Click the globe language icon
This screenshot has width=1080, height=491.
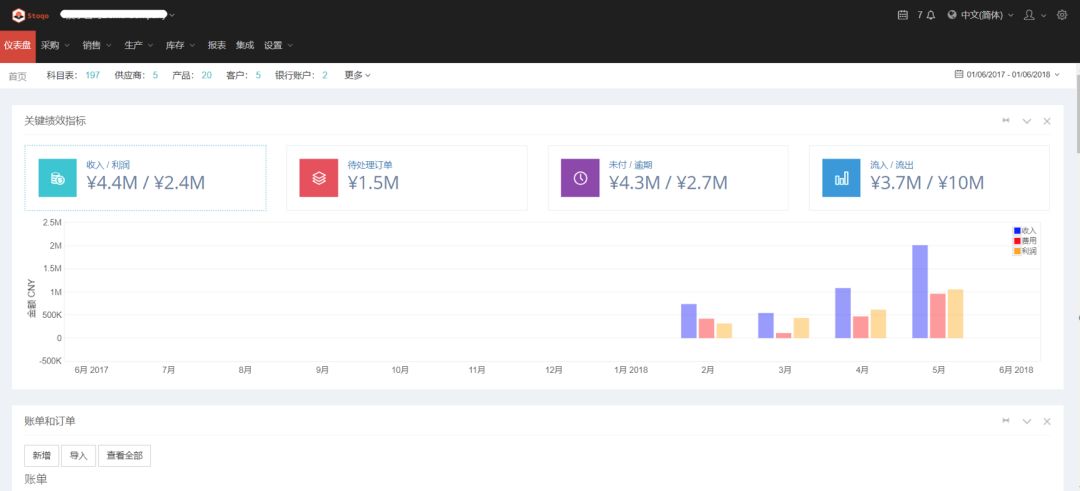(952, 15)
